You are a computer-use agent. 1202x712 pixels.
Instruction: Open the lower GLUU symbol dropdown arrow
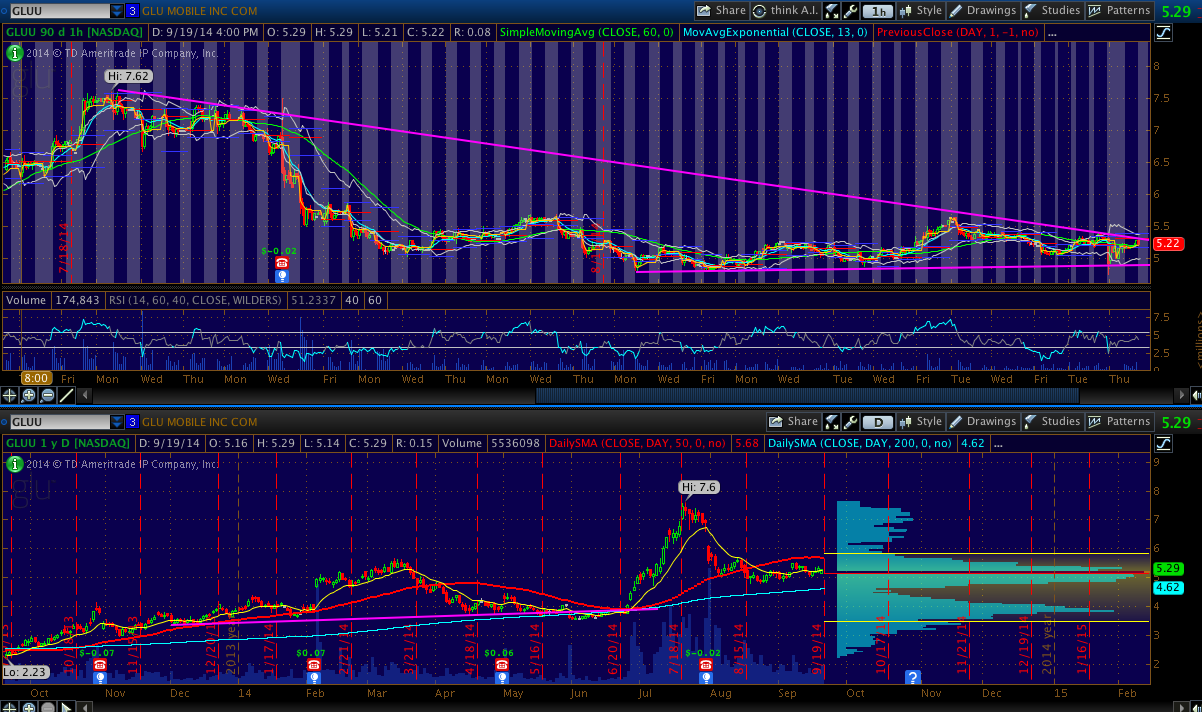pyautogui.click(x=117, y=422)
